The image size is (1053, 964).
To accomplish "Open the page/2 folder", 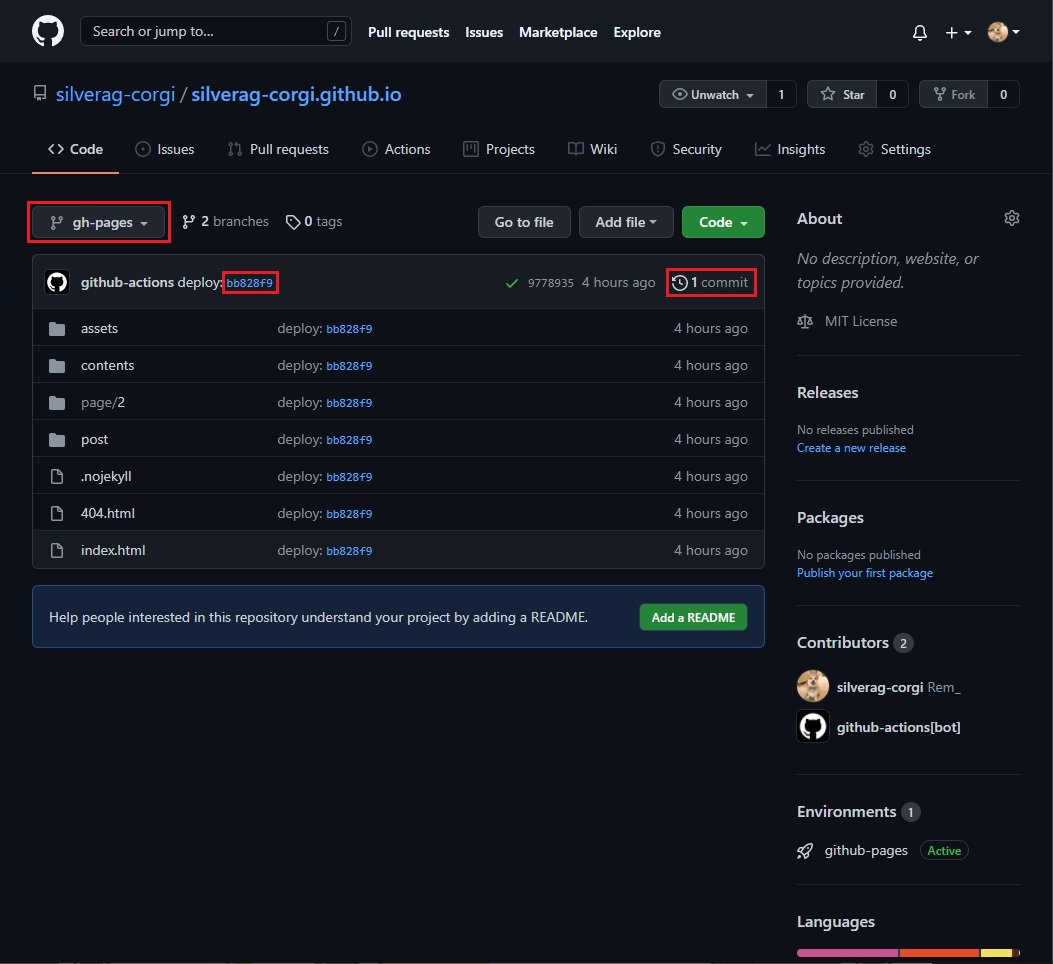I will click(103, 402).
